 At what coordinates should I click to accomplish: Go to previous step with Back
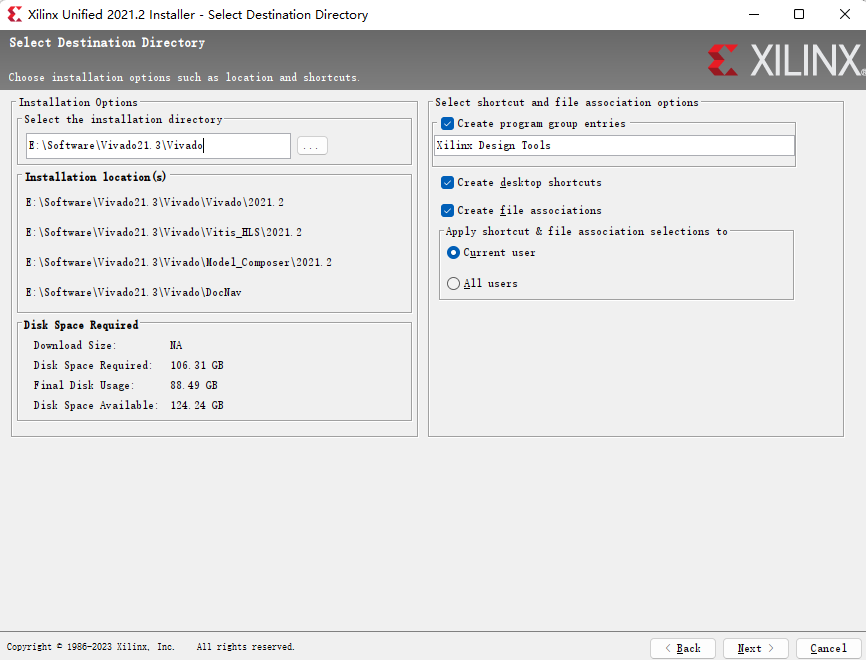[x=683, y=648]
